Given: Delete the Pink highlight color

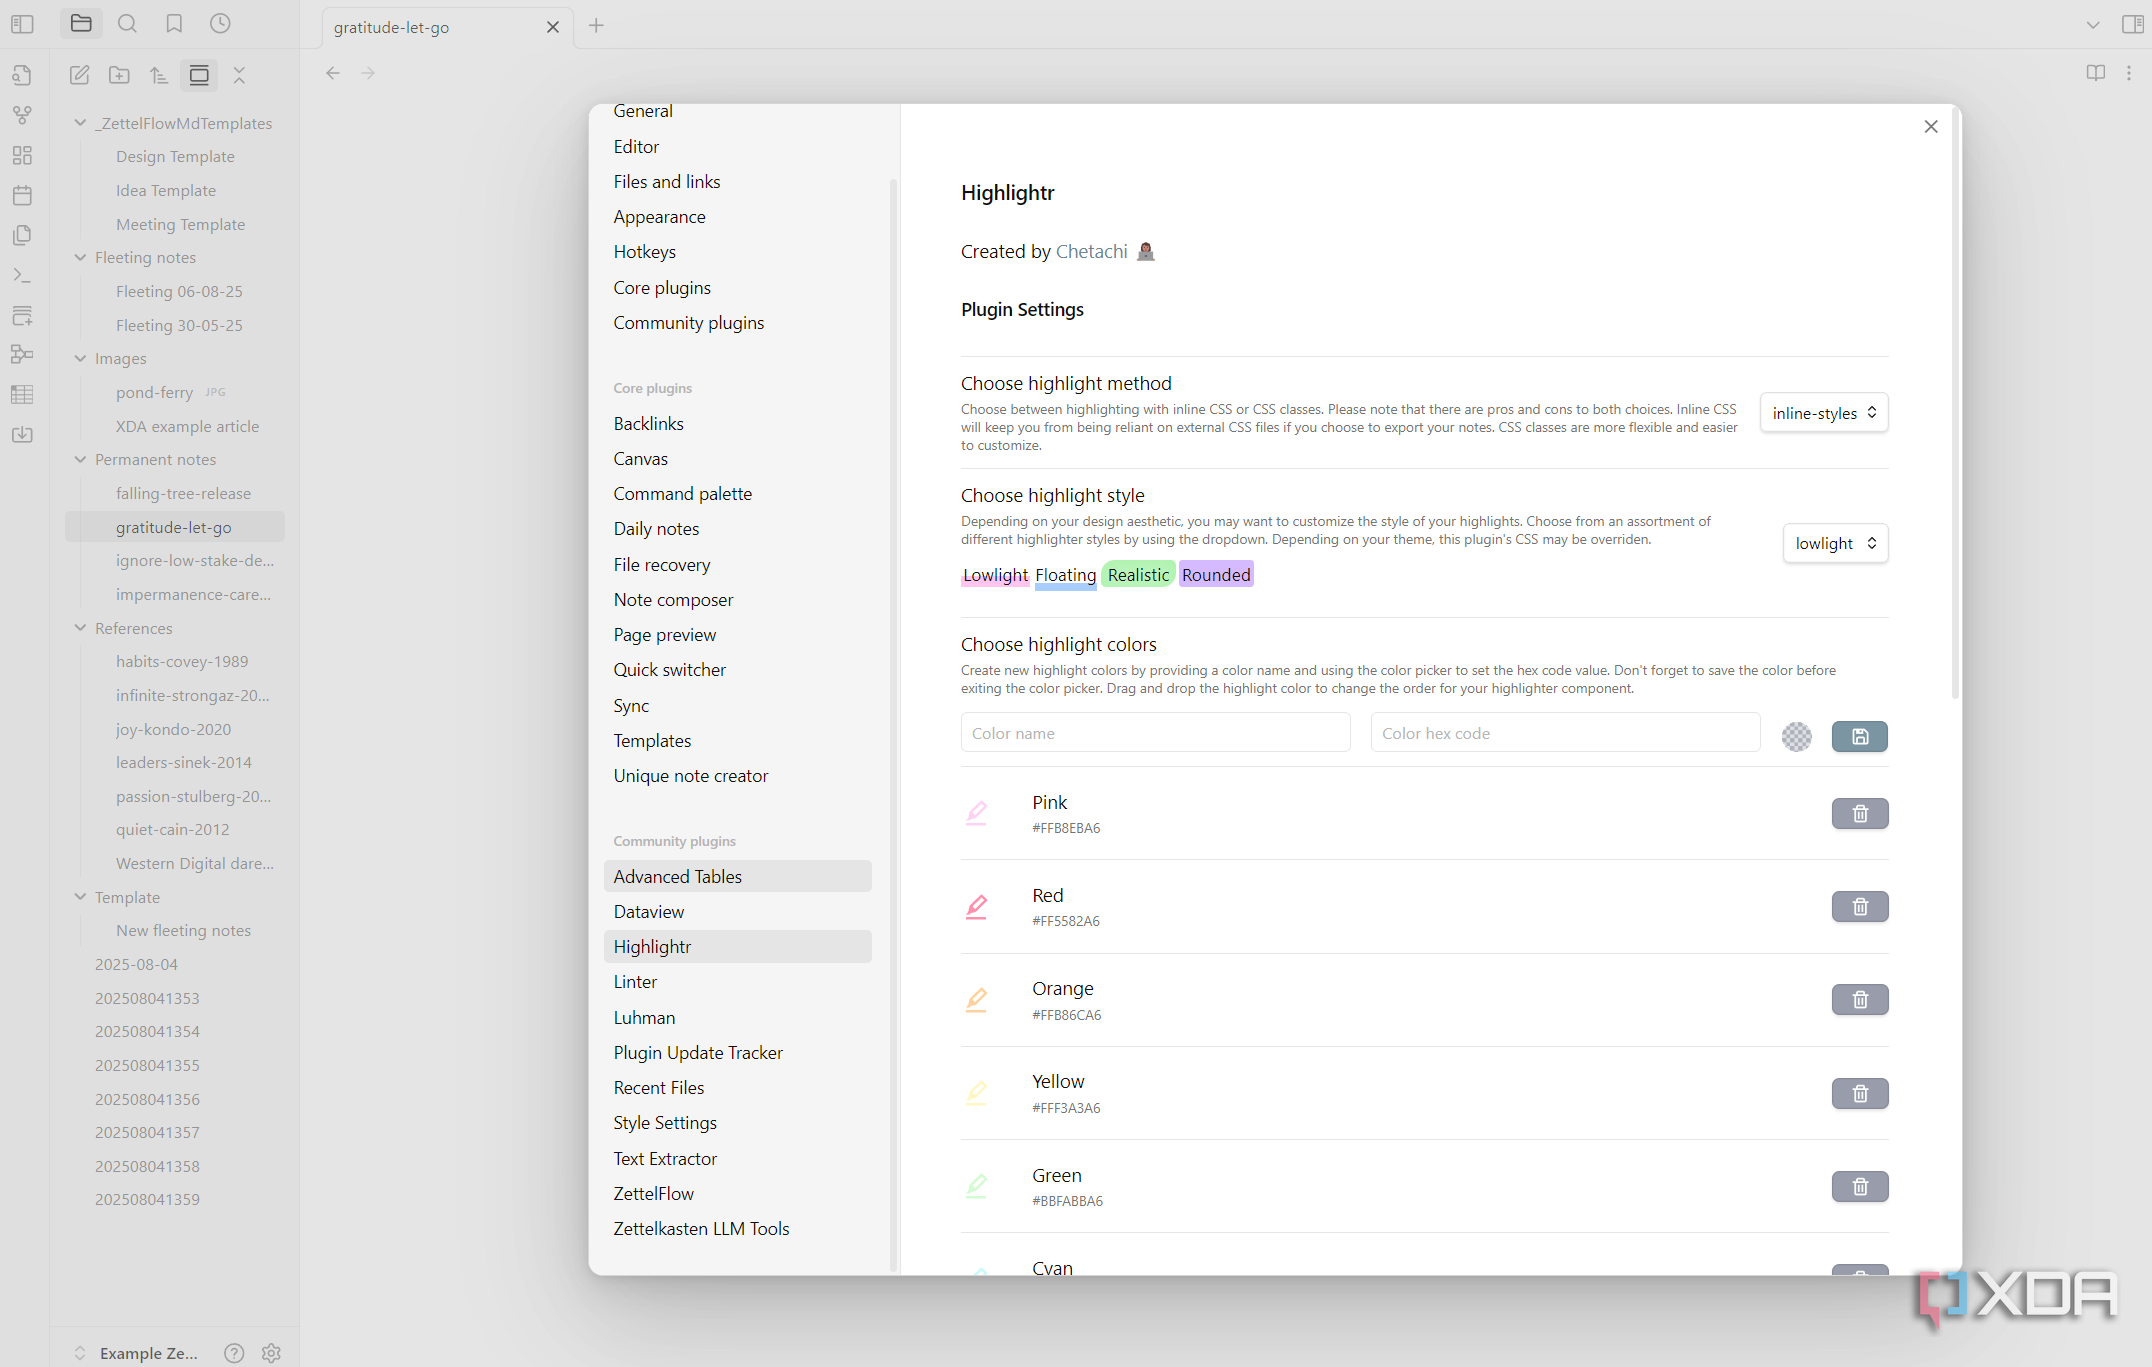Looking at the screenshot, I should pos(1860,814).
